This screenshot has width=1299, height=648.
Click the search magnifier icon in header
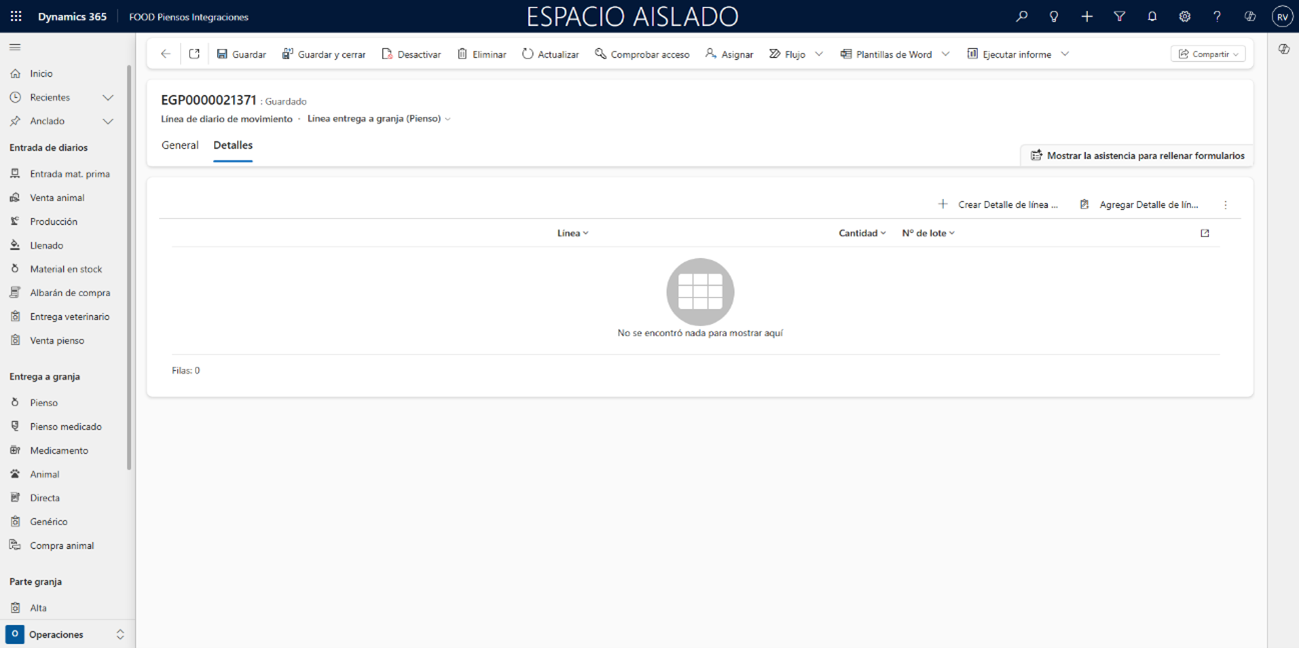point(1021,17)
